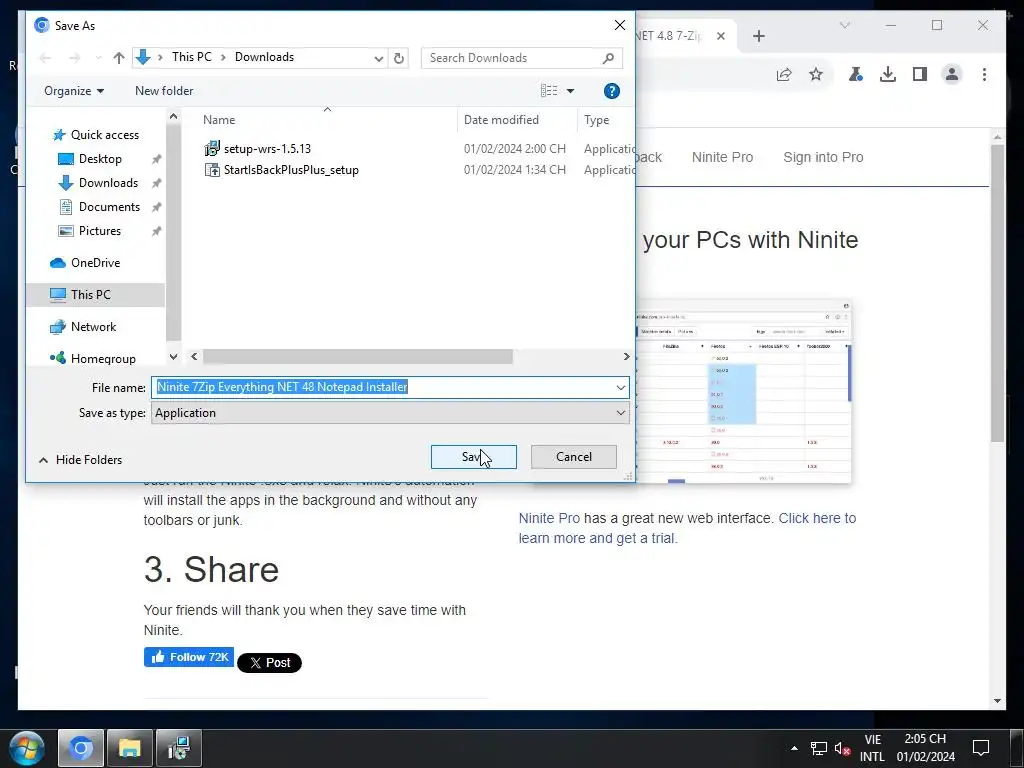The image size is (1024, 768).
Task: Open Chrome downloads icon
Action: click(888, 74)
